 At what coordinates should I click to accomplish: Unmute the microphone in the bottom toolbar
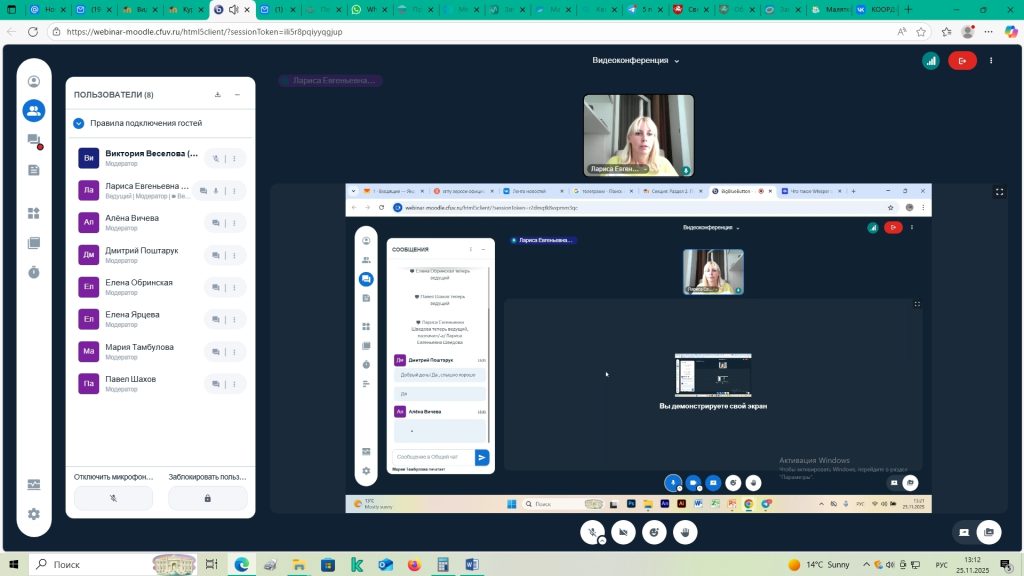coord(593,533)
